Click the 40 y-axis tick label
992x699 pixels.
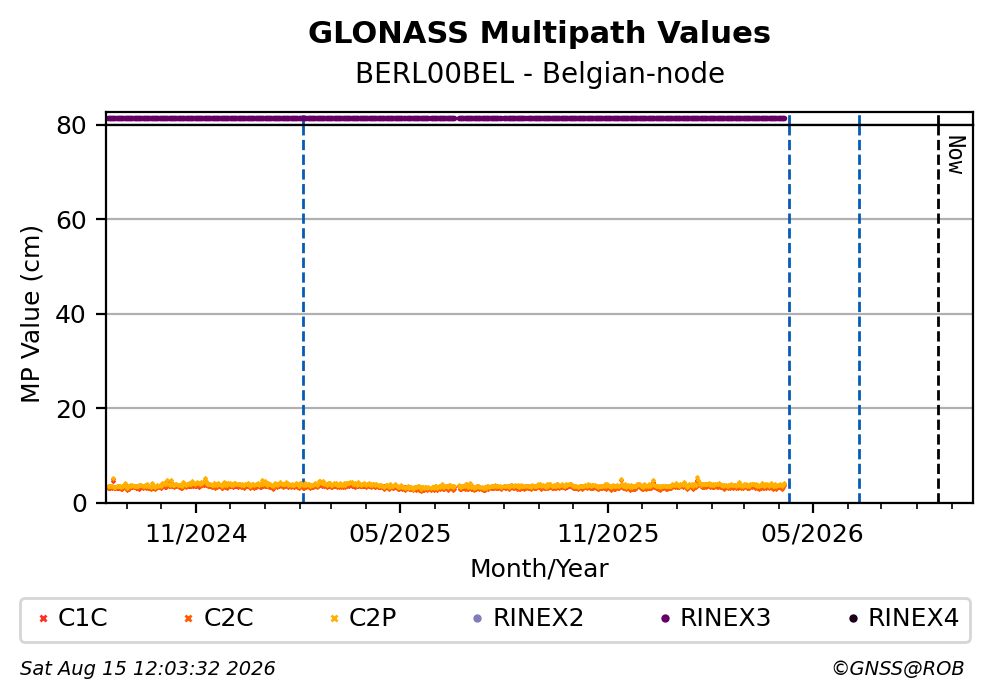pos(71,314)
